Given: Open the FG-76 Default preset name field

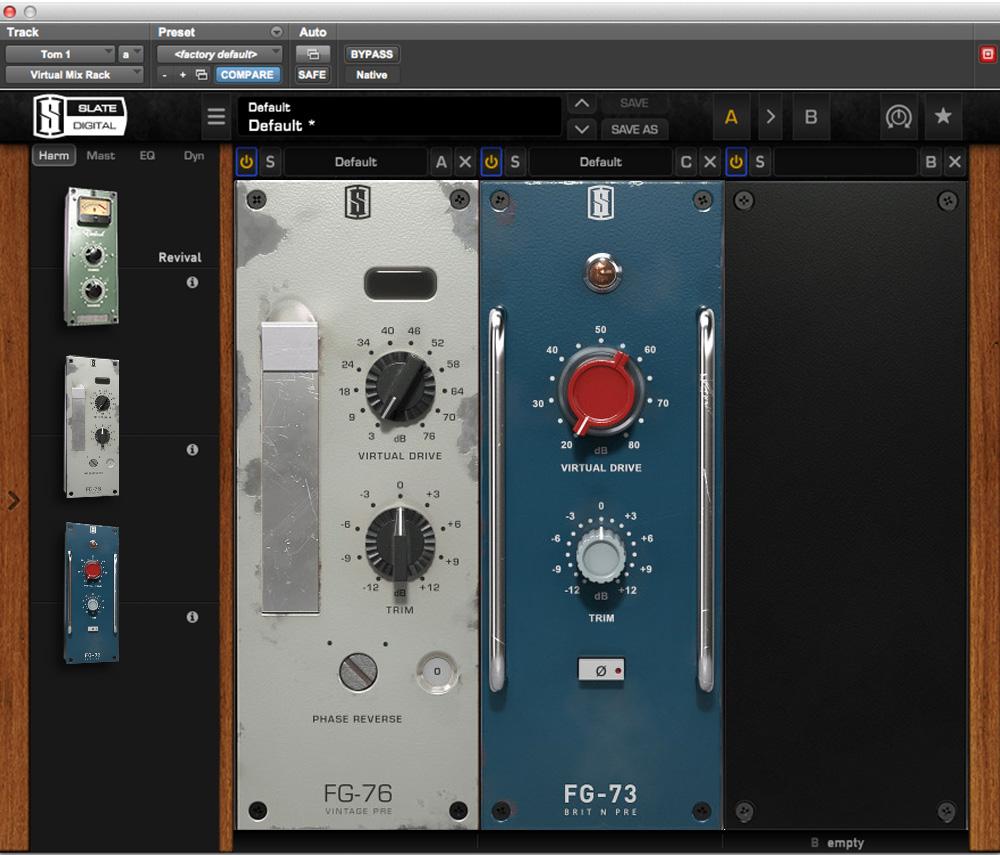Looking at the screenshot, I should coord(356,162).
